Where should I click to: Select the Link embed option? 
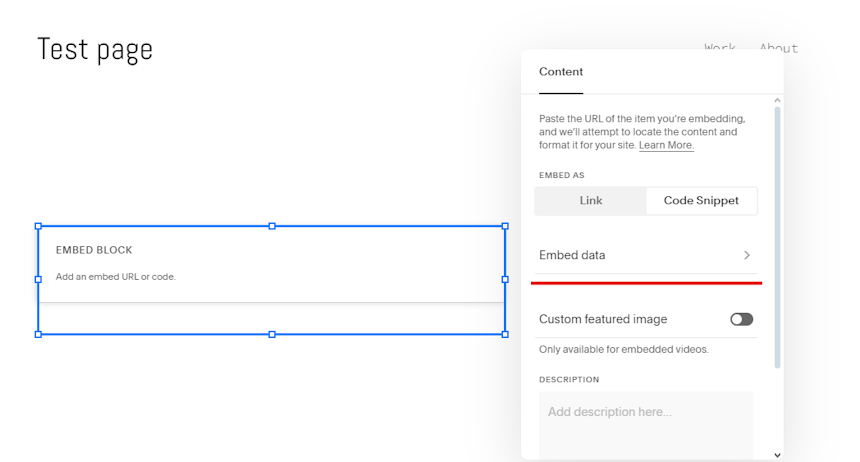click(x=591, y=201)
